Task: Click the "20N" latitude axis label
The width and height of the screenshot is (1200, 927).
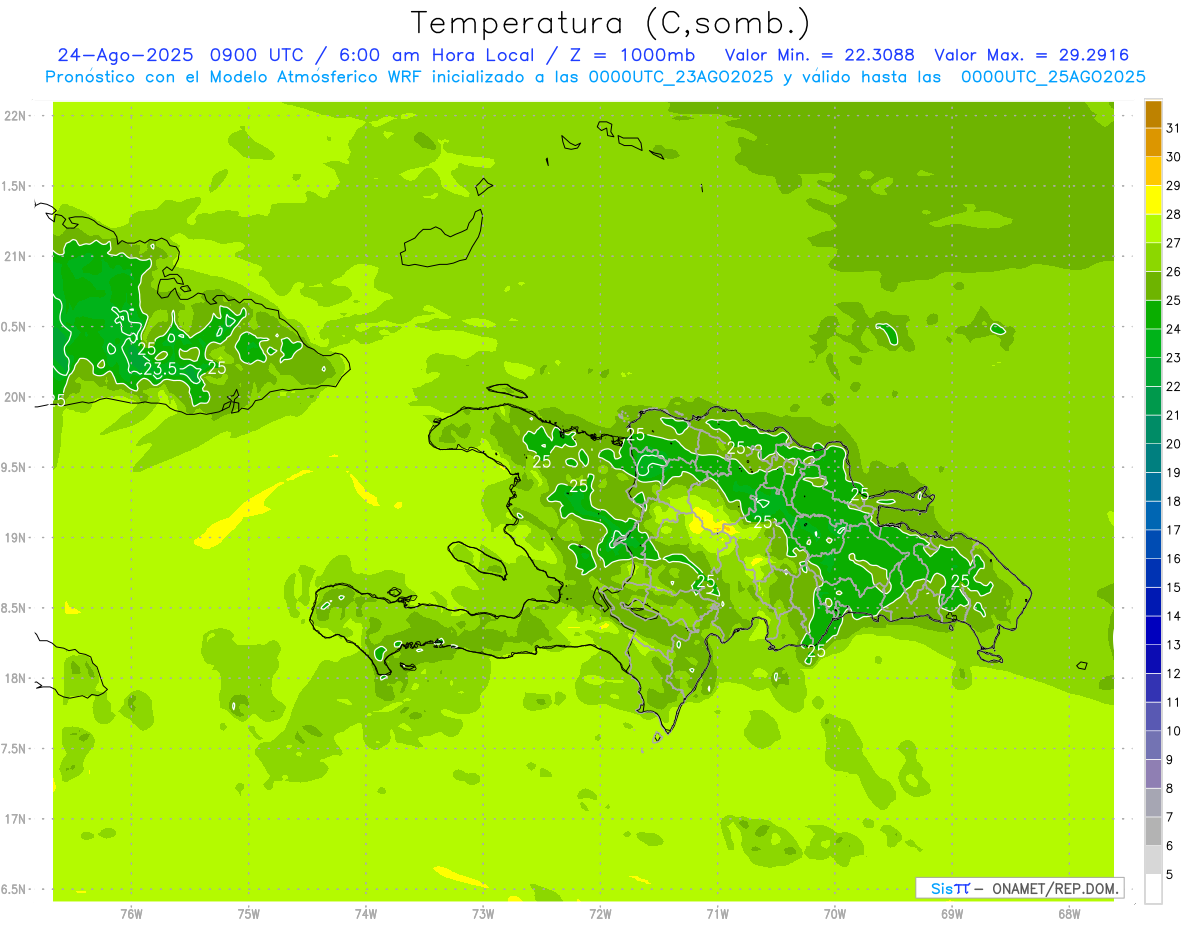Action: (x=14, y=397)
